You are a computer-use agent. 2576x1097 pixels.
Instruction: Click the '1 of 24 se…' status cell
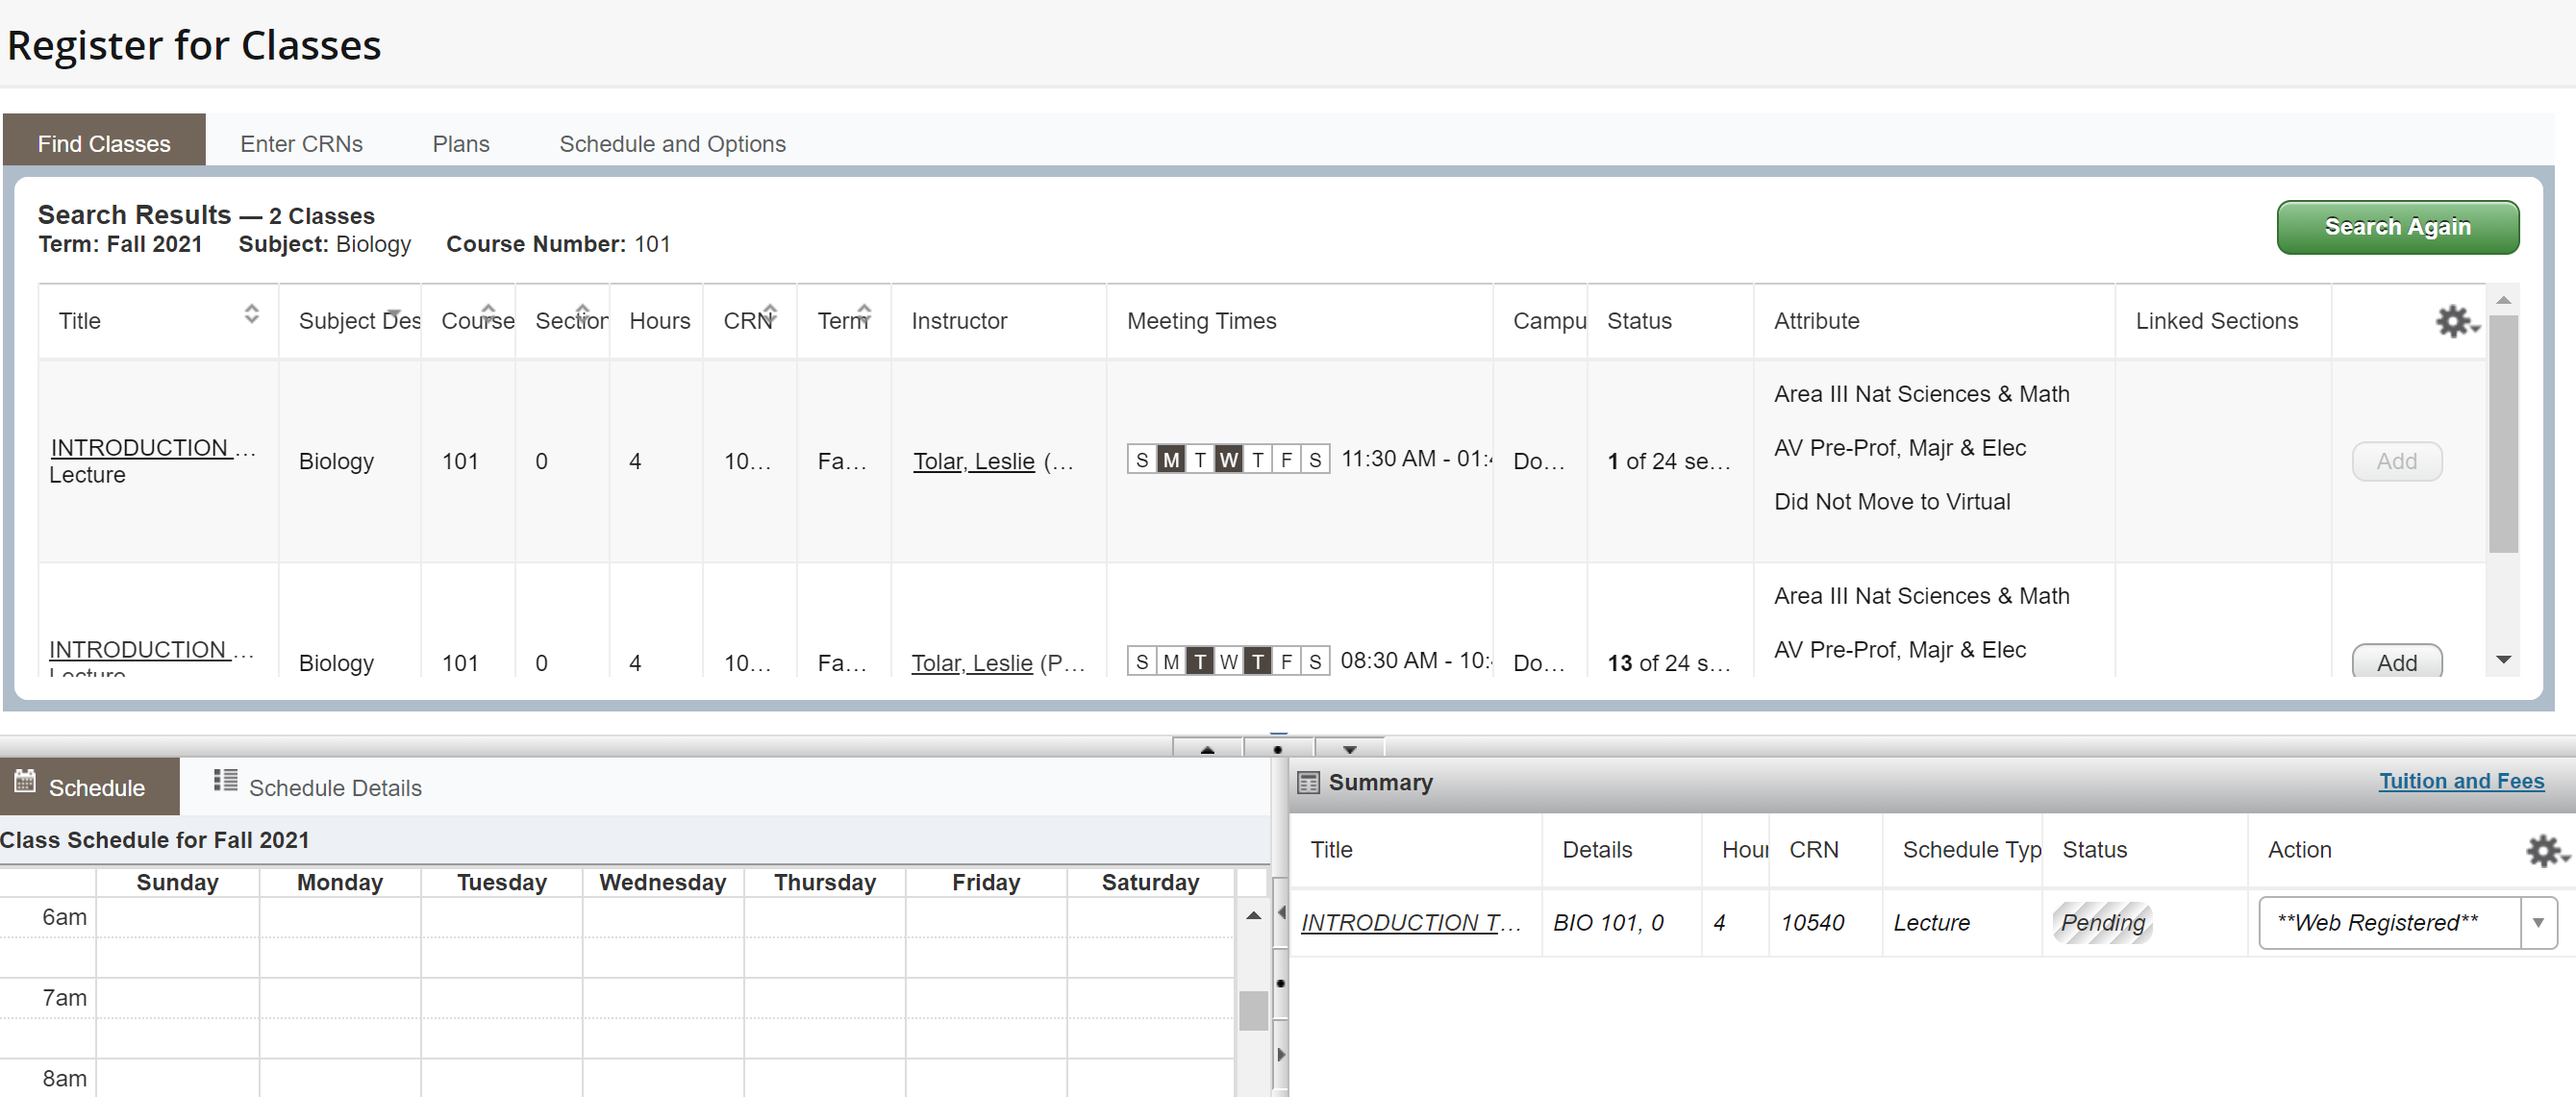click(x=1668, y=461)
